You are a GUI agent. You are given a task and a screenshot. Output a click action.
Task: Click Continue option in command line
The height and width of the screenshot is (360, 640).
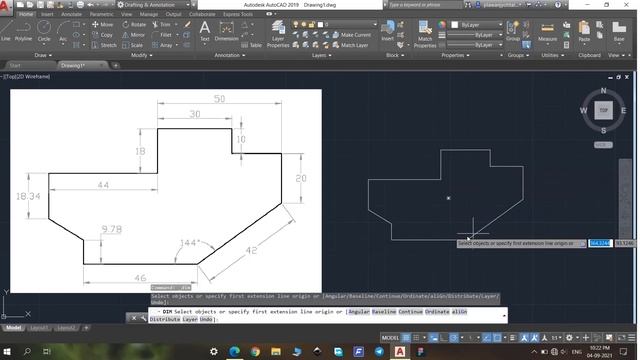click(x=411, y=311)
